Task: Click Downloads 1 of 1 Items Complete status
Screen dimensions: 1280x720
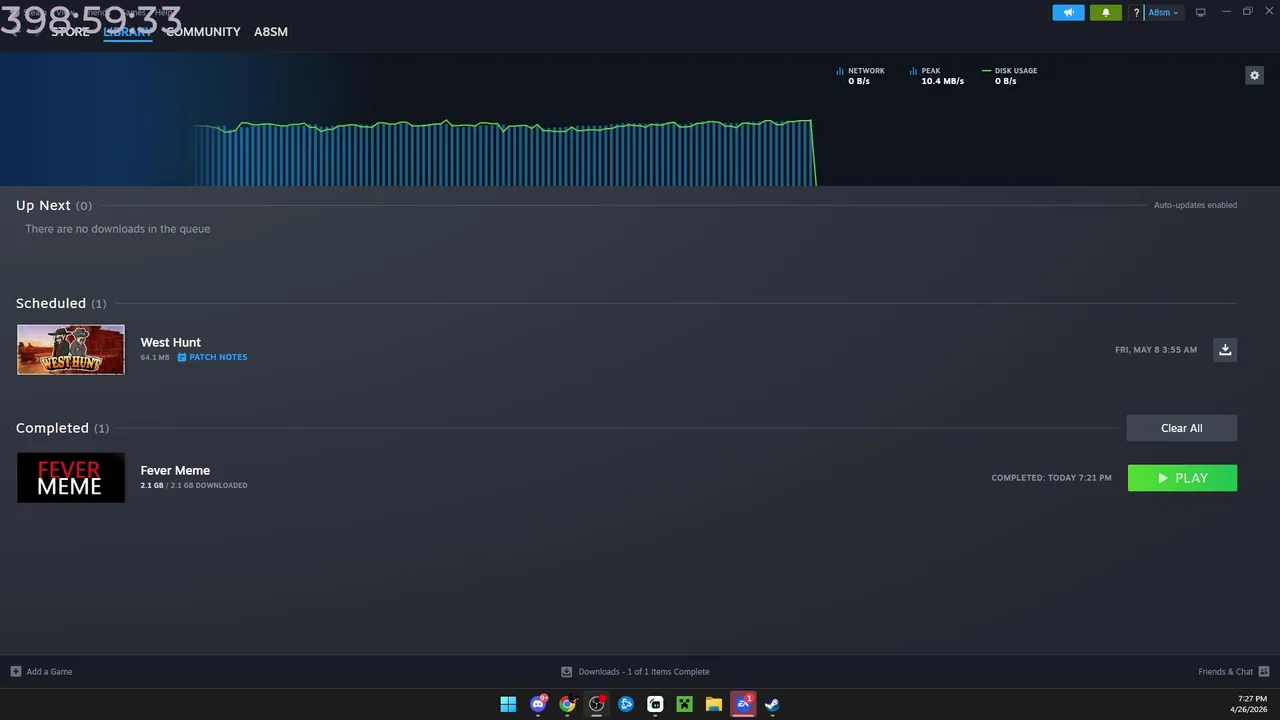Action: [635, 672]
